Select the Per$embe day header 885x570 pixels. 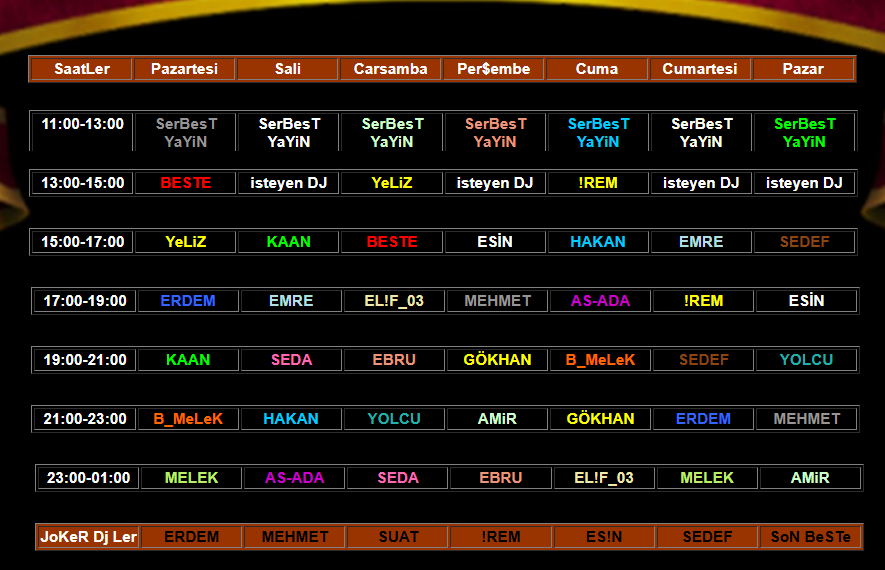coord(494,69)
